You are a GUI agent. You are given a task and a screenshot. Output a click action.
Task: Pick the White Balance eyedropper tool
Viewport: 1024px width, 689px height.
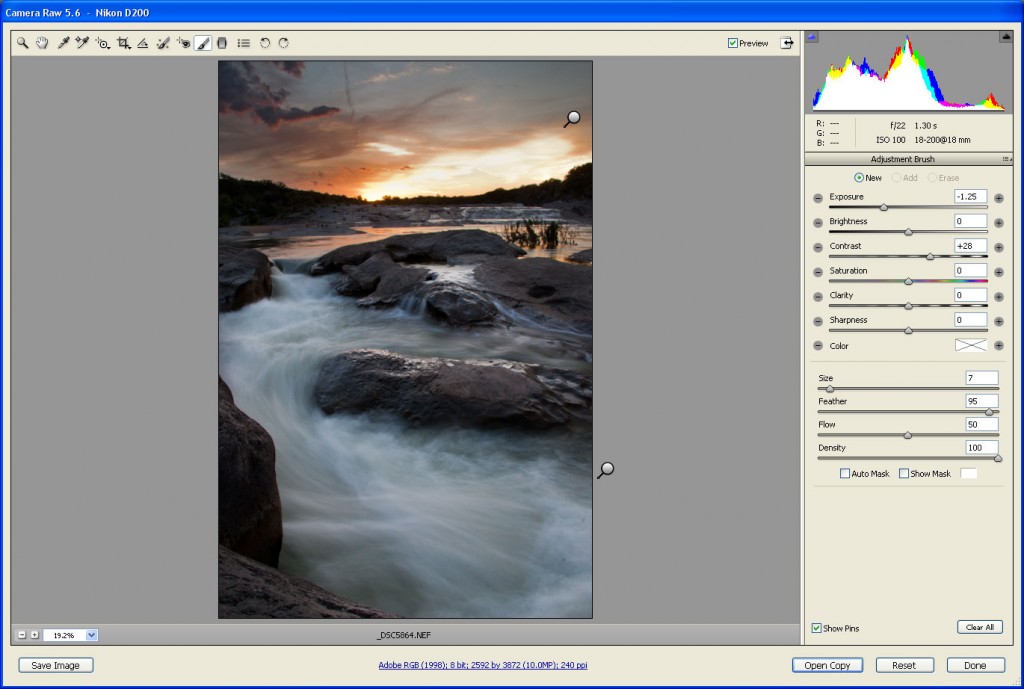click(x=63, y=43)
